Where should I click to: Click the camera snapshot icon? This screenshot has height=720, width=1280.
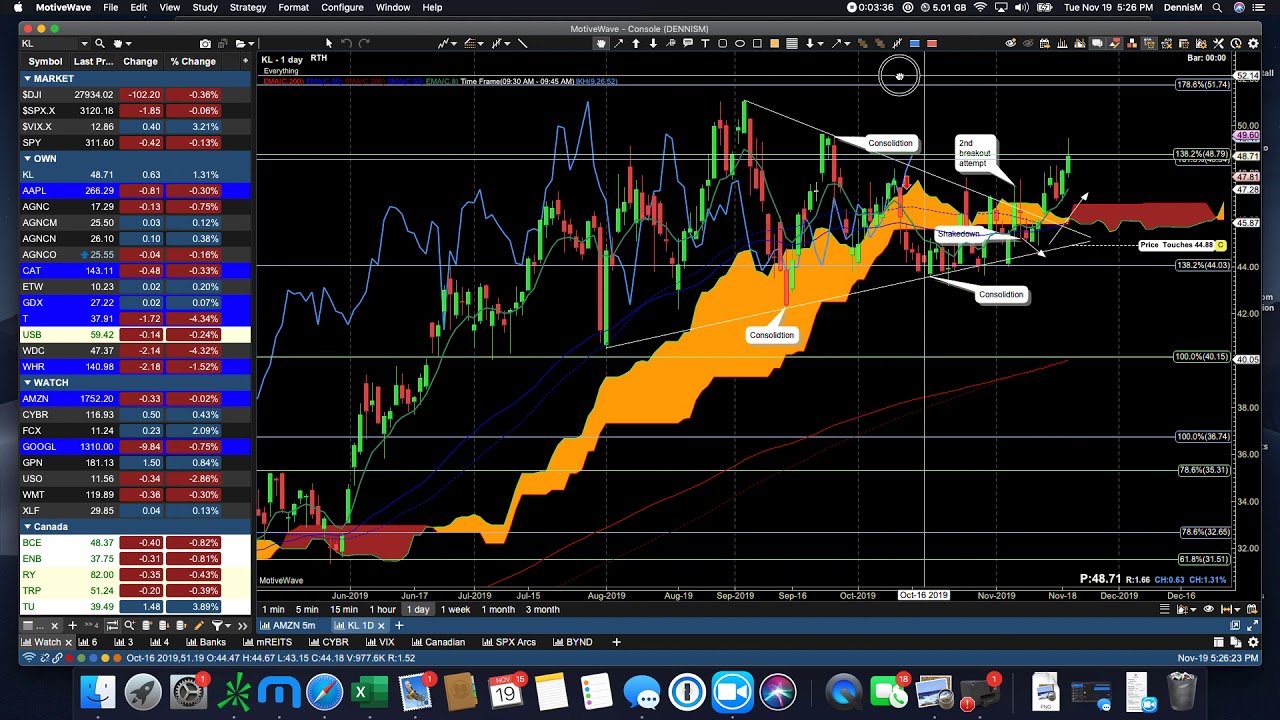(x=205, y=44)
